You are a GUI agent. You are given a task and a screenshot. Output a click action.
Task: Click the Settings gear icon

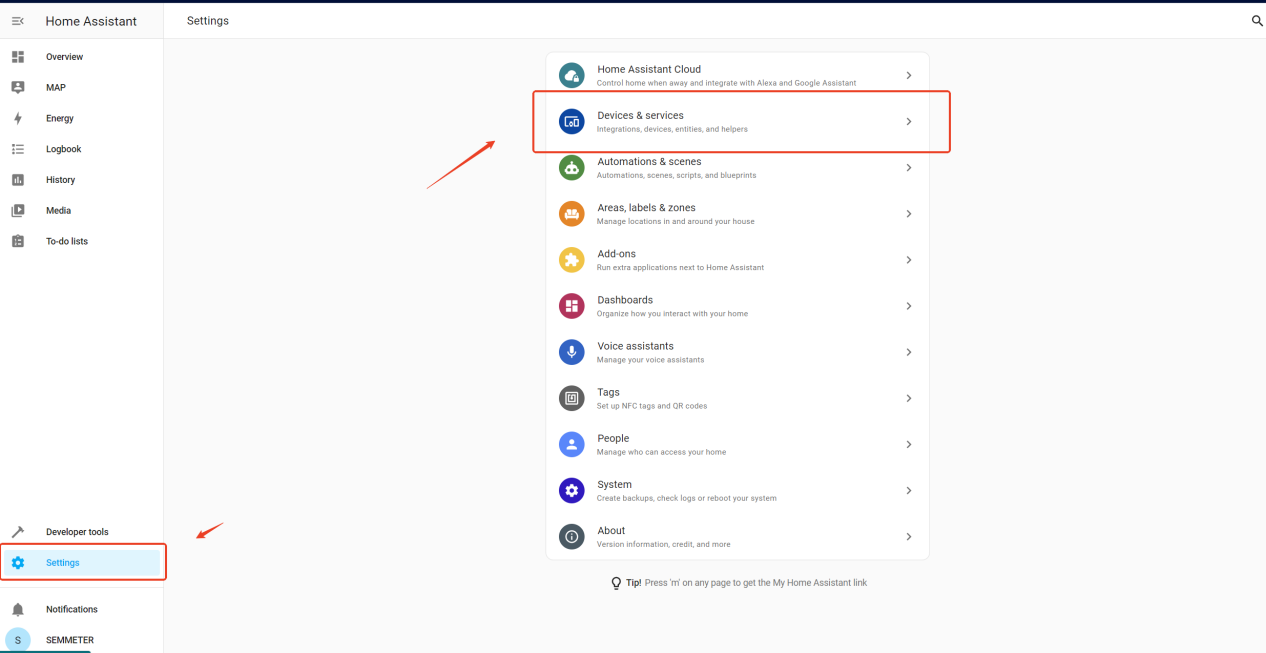point(17,563)
